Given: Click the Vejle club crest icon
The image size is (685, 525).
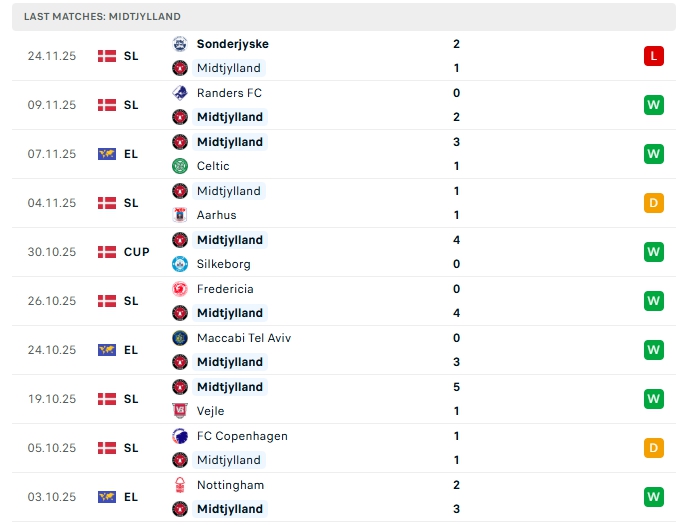Looking at the screenshot, I should click(x=180, y=411).
